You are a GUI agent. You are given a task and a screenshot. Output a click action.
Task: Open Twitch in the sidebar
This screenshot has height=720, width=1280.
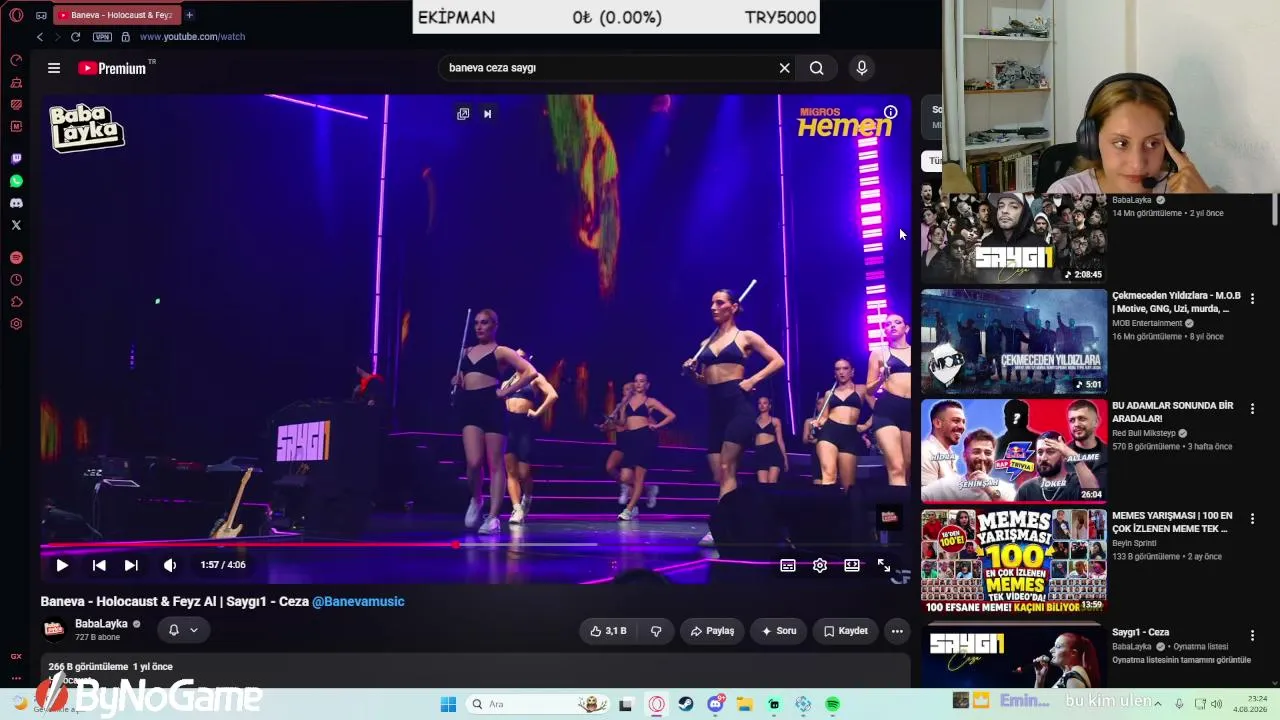click(16, 159)
